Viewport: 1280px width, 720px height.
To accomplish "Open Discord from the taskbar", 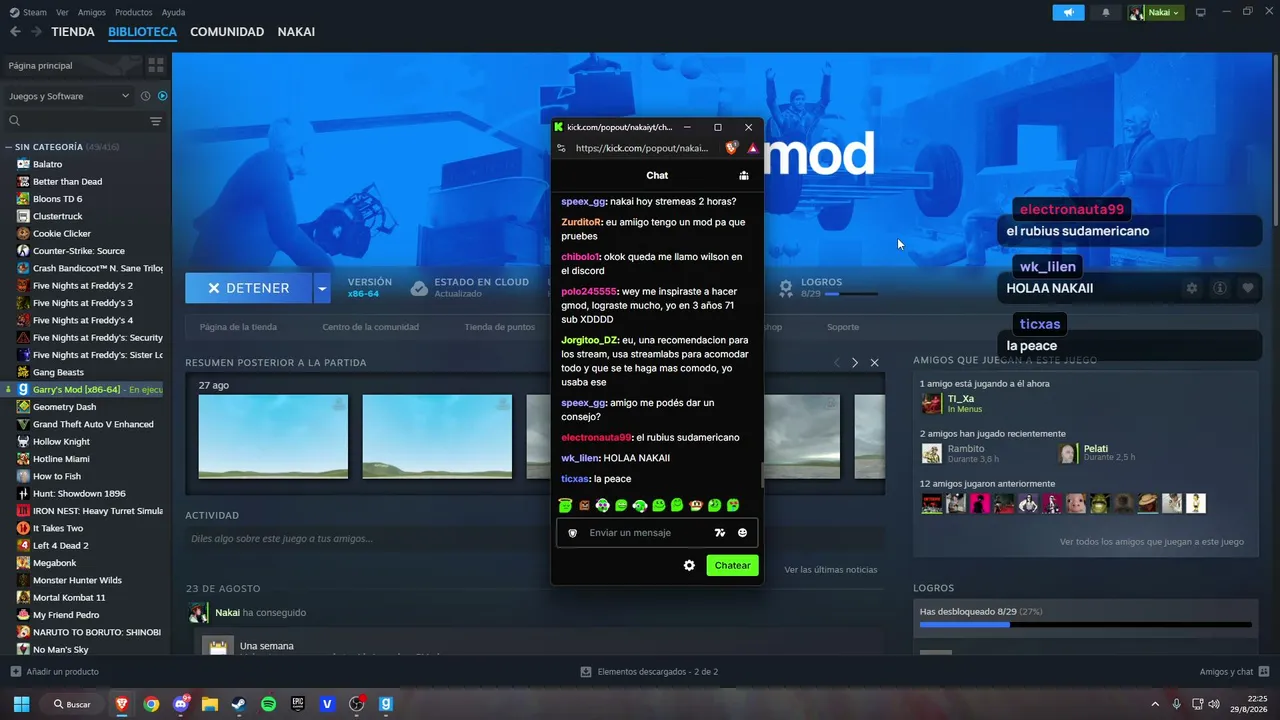I will 180,704.
